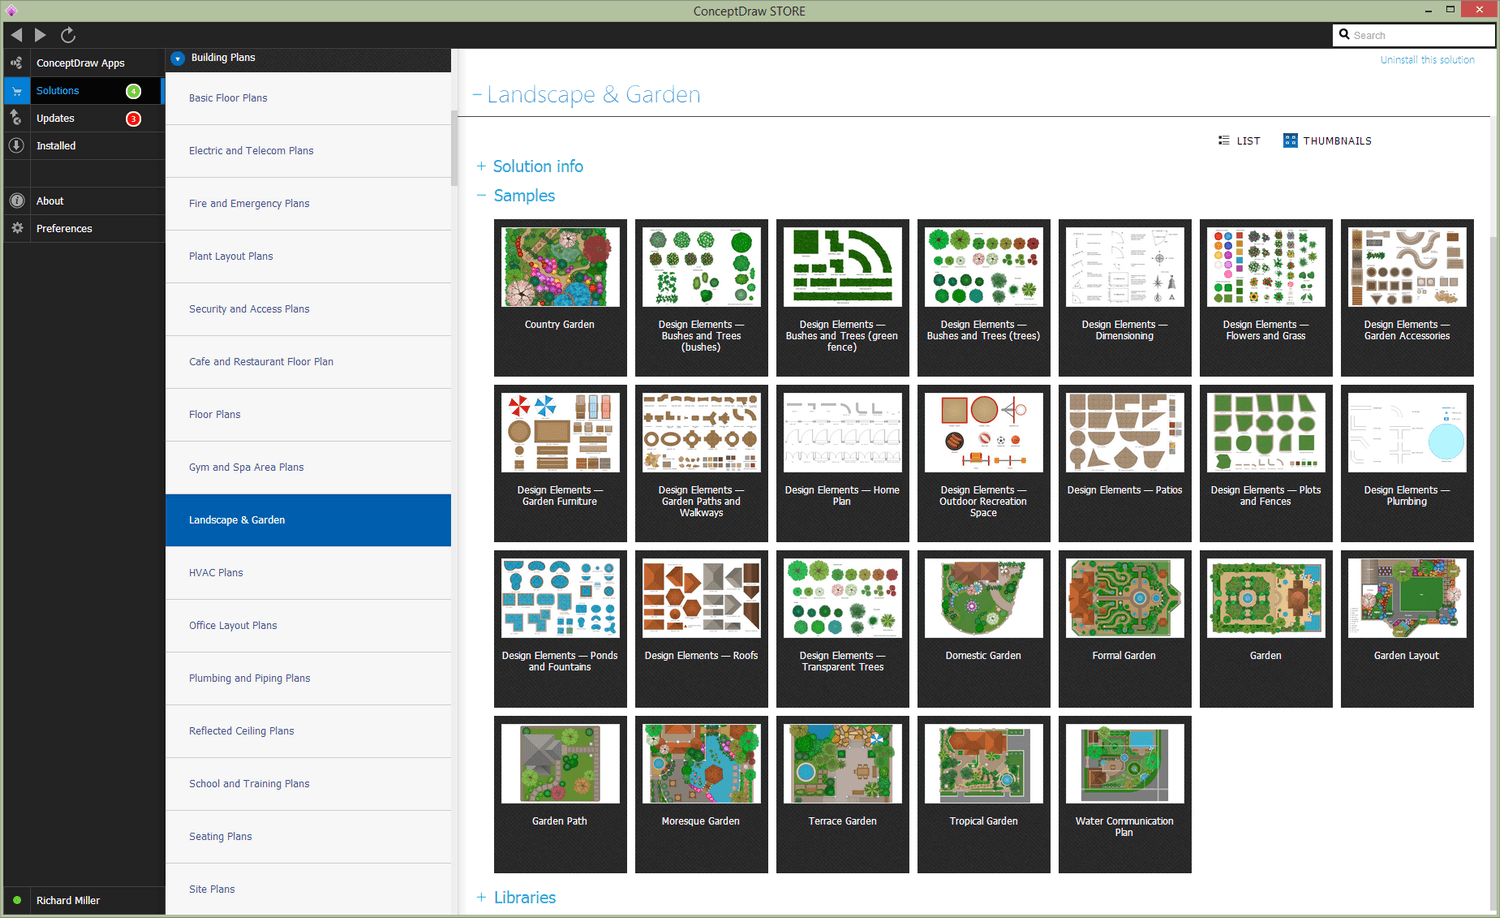The width and height of the screenshot is (1500, 918).
Task: Click the LIST view icon
Action: 1224,141
